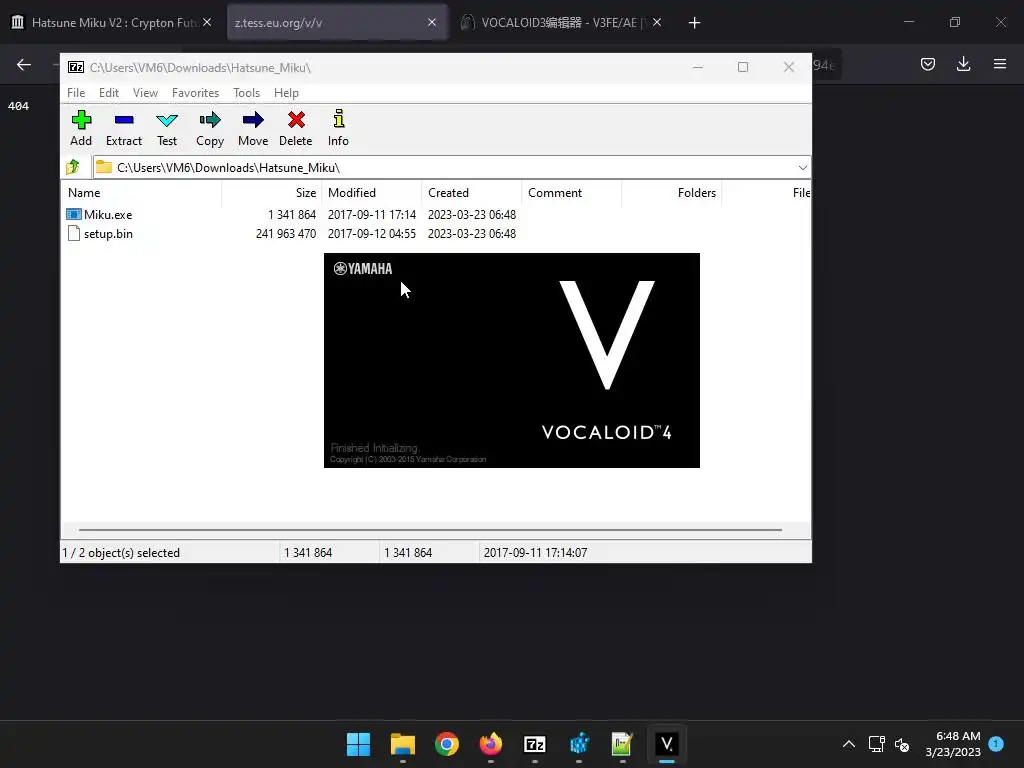Click the VOCALOID4 splash screen
1024x768 pixels.
511,360
